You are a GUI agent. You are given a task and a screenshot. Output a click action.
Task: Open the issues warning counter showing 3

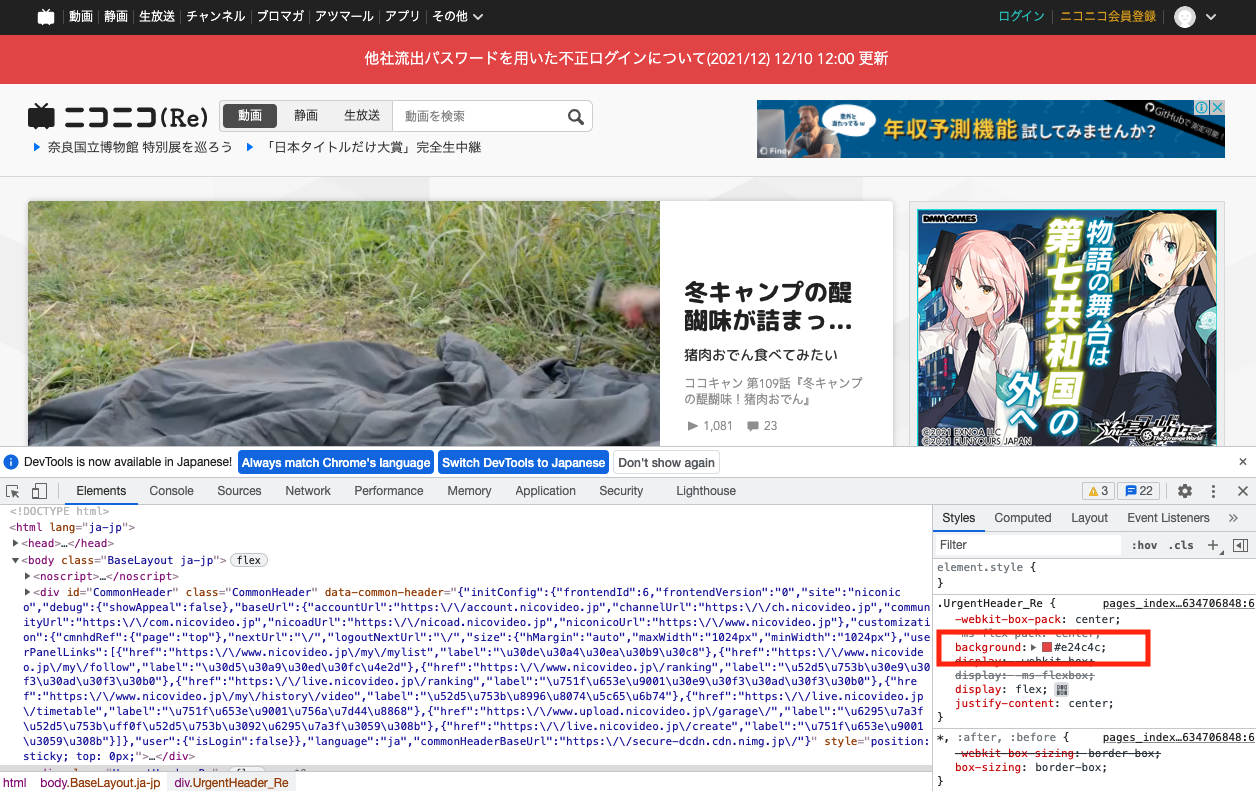[x=1097, y=491]
